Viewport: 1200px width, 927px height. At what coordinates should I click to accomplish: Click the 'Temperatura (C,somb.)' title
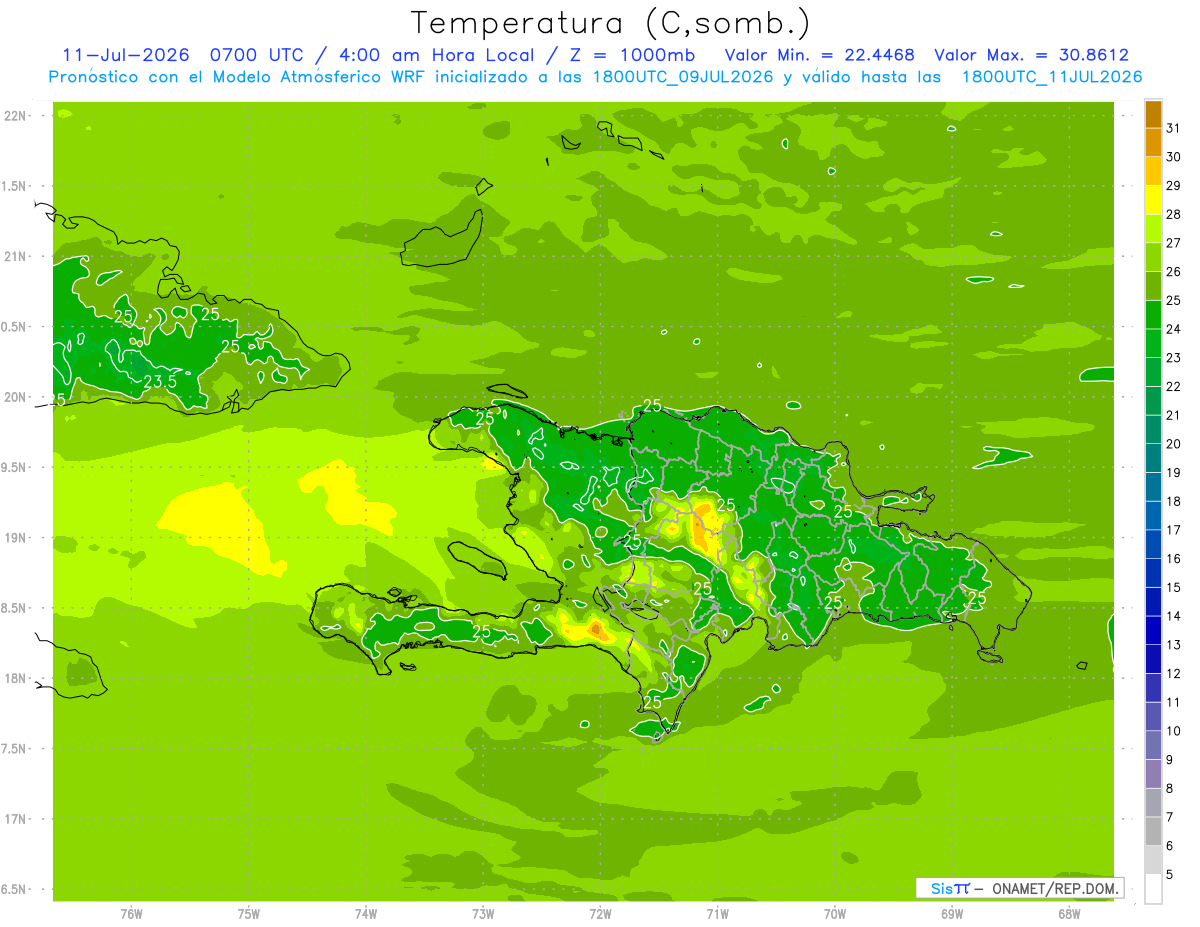611,22
